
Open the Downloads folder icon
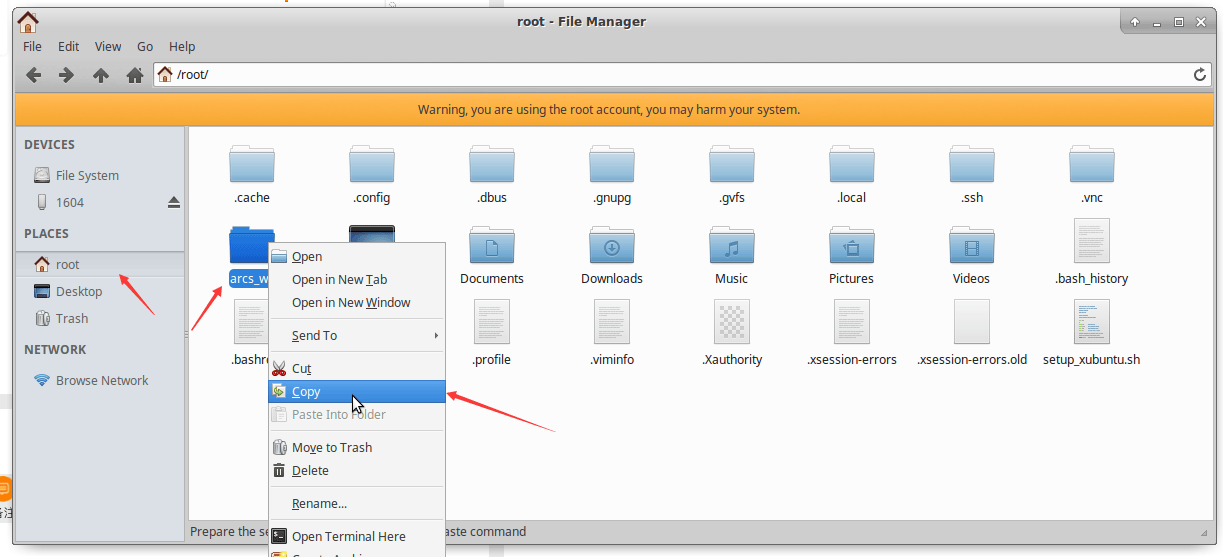pos(612,245)
